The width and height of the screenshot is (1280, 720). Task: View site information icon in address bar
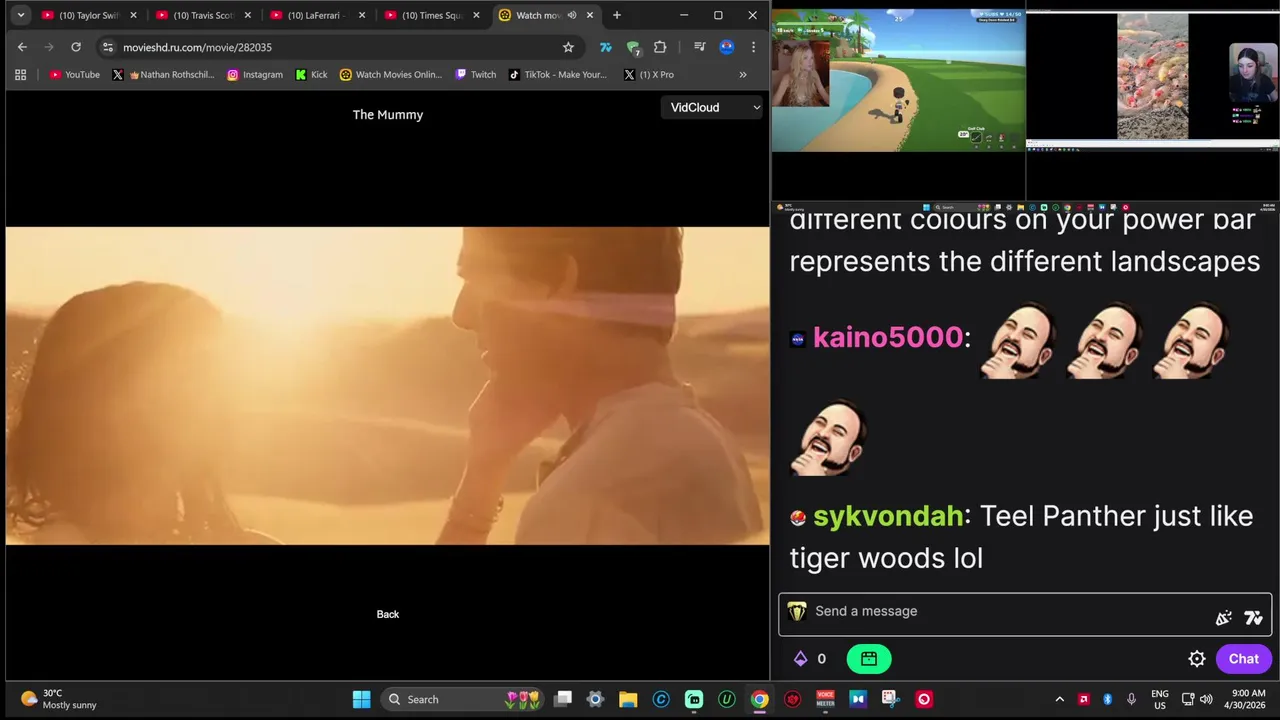pos(108,47)
